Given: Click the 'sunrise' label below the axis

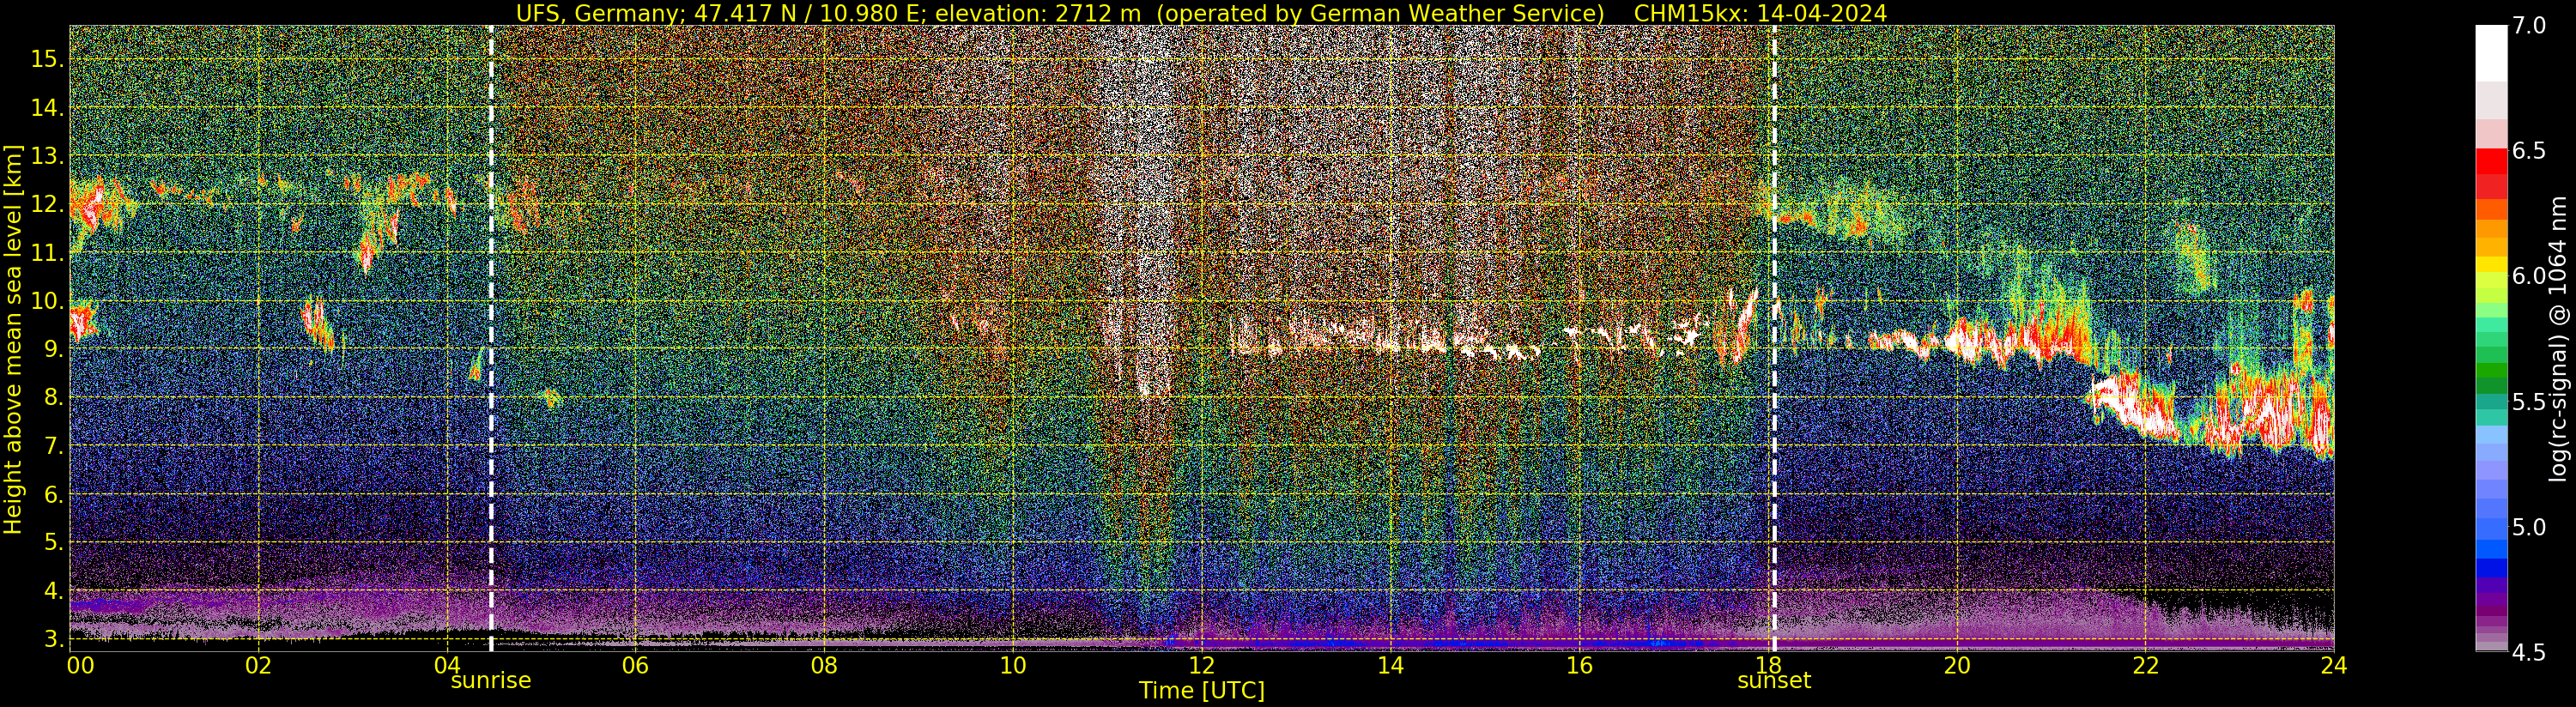Looking at the screenshot, I should (491, 681).
